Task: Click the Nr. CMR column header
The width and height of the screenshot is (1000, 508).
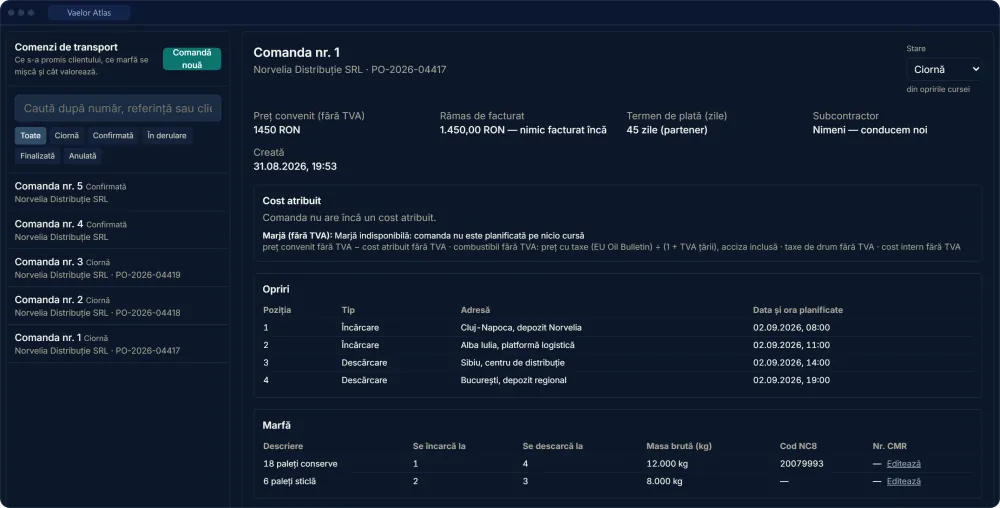Action: point(890,446)
